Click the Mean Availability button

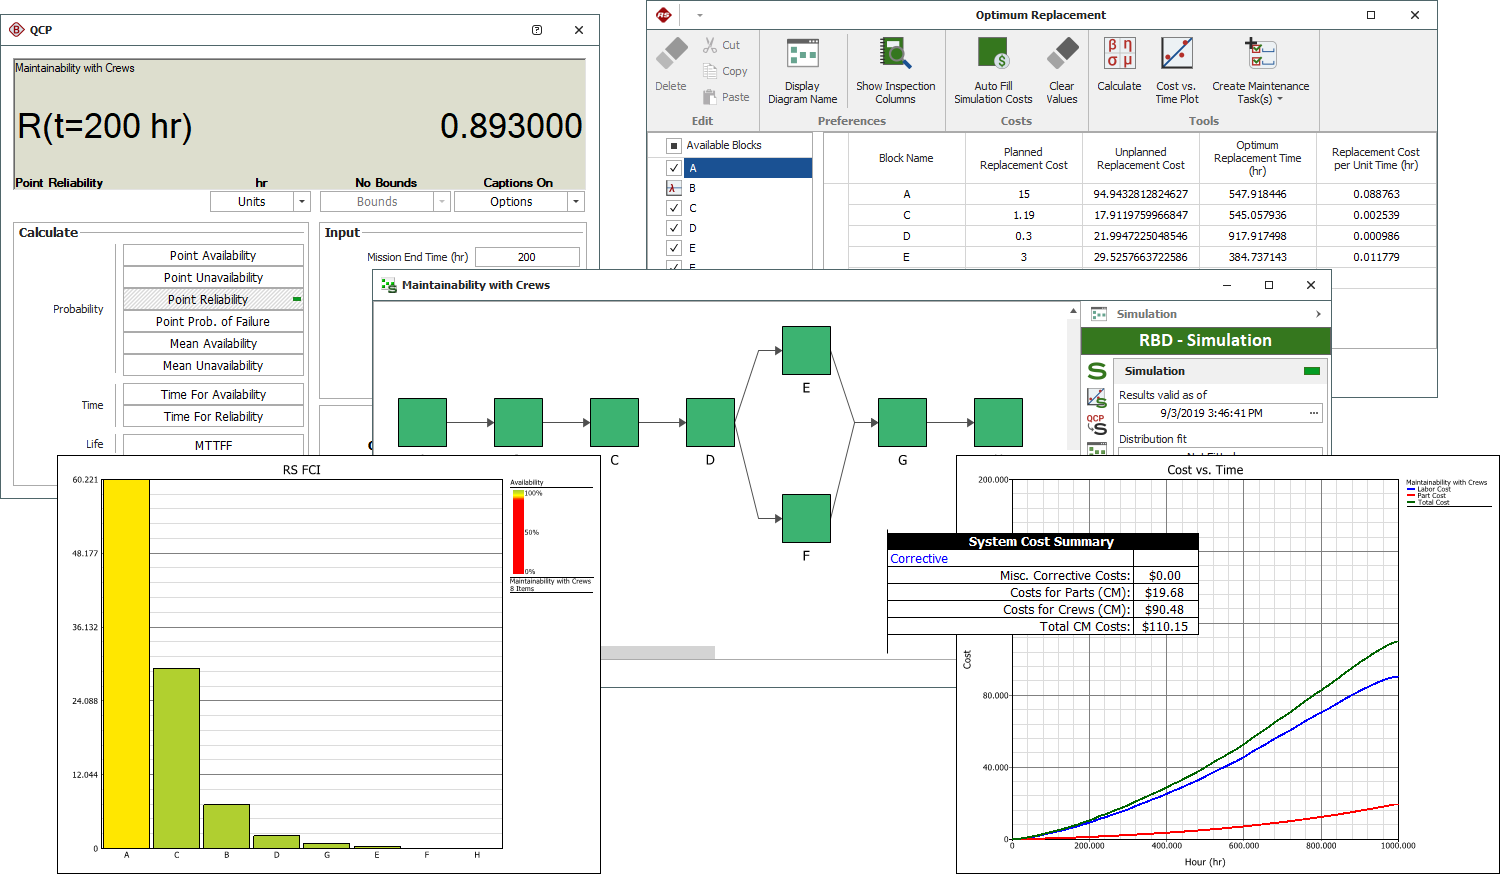pyautogui.click(x=213, y=344)
